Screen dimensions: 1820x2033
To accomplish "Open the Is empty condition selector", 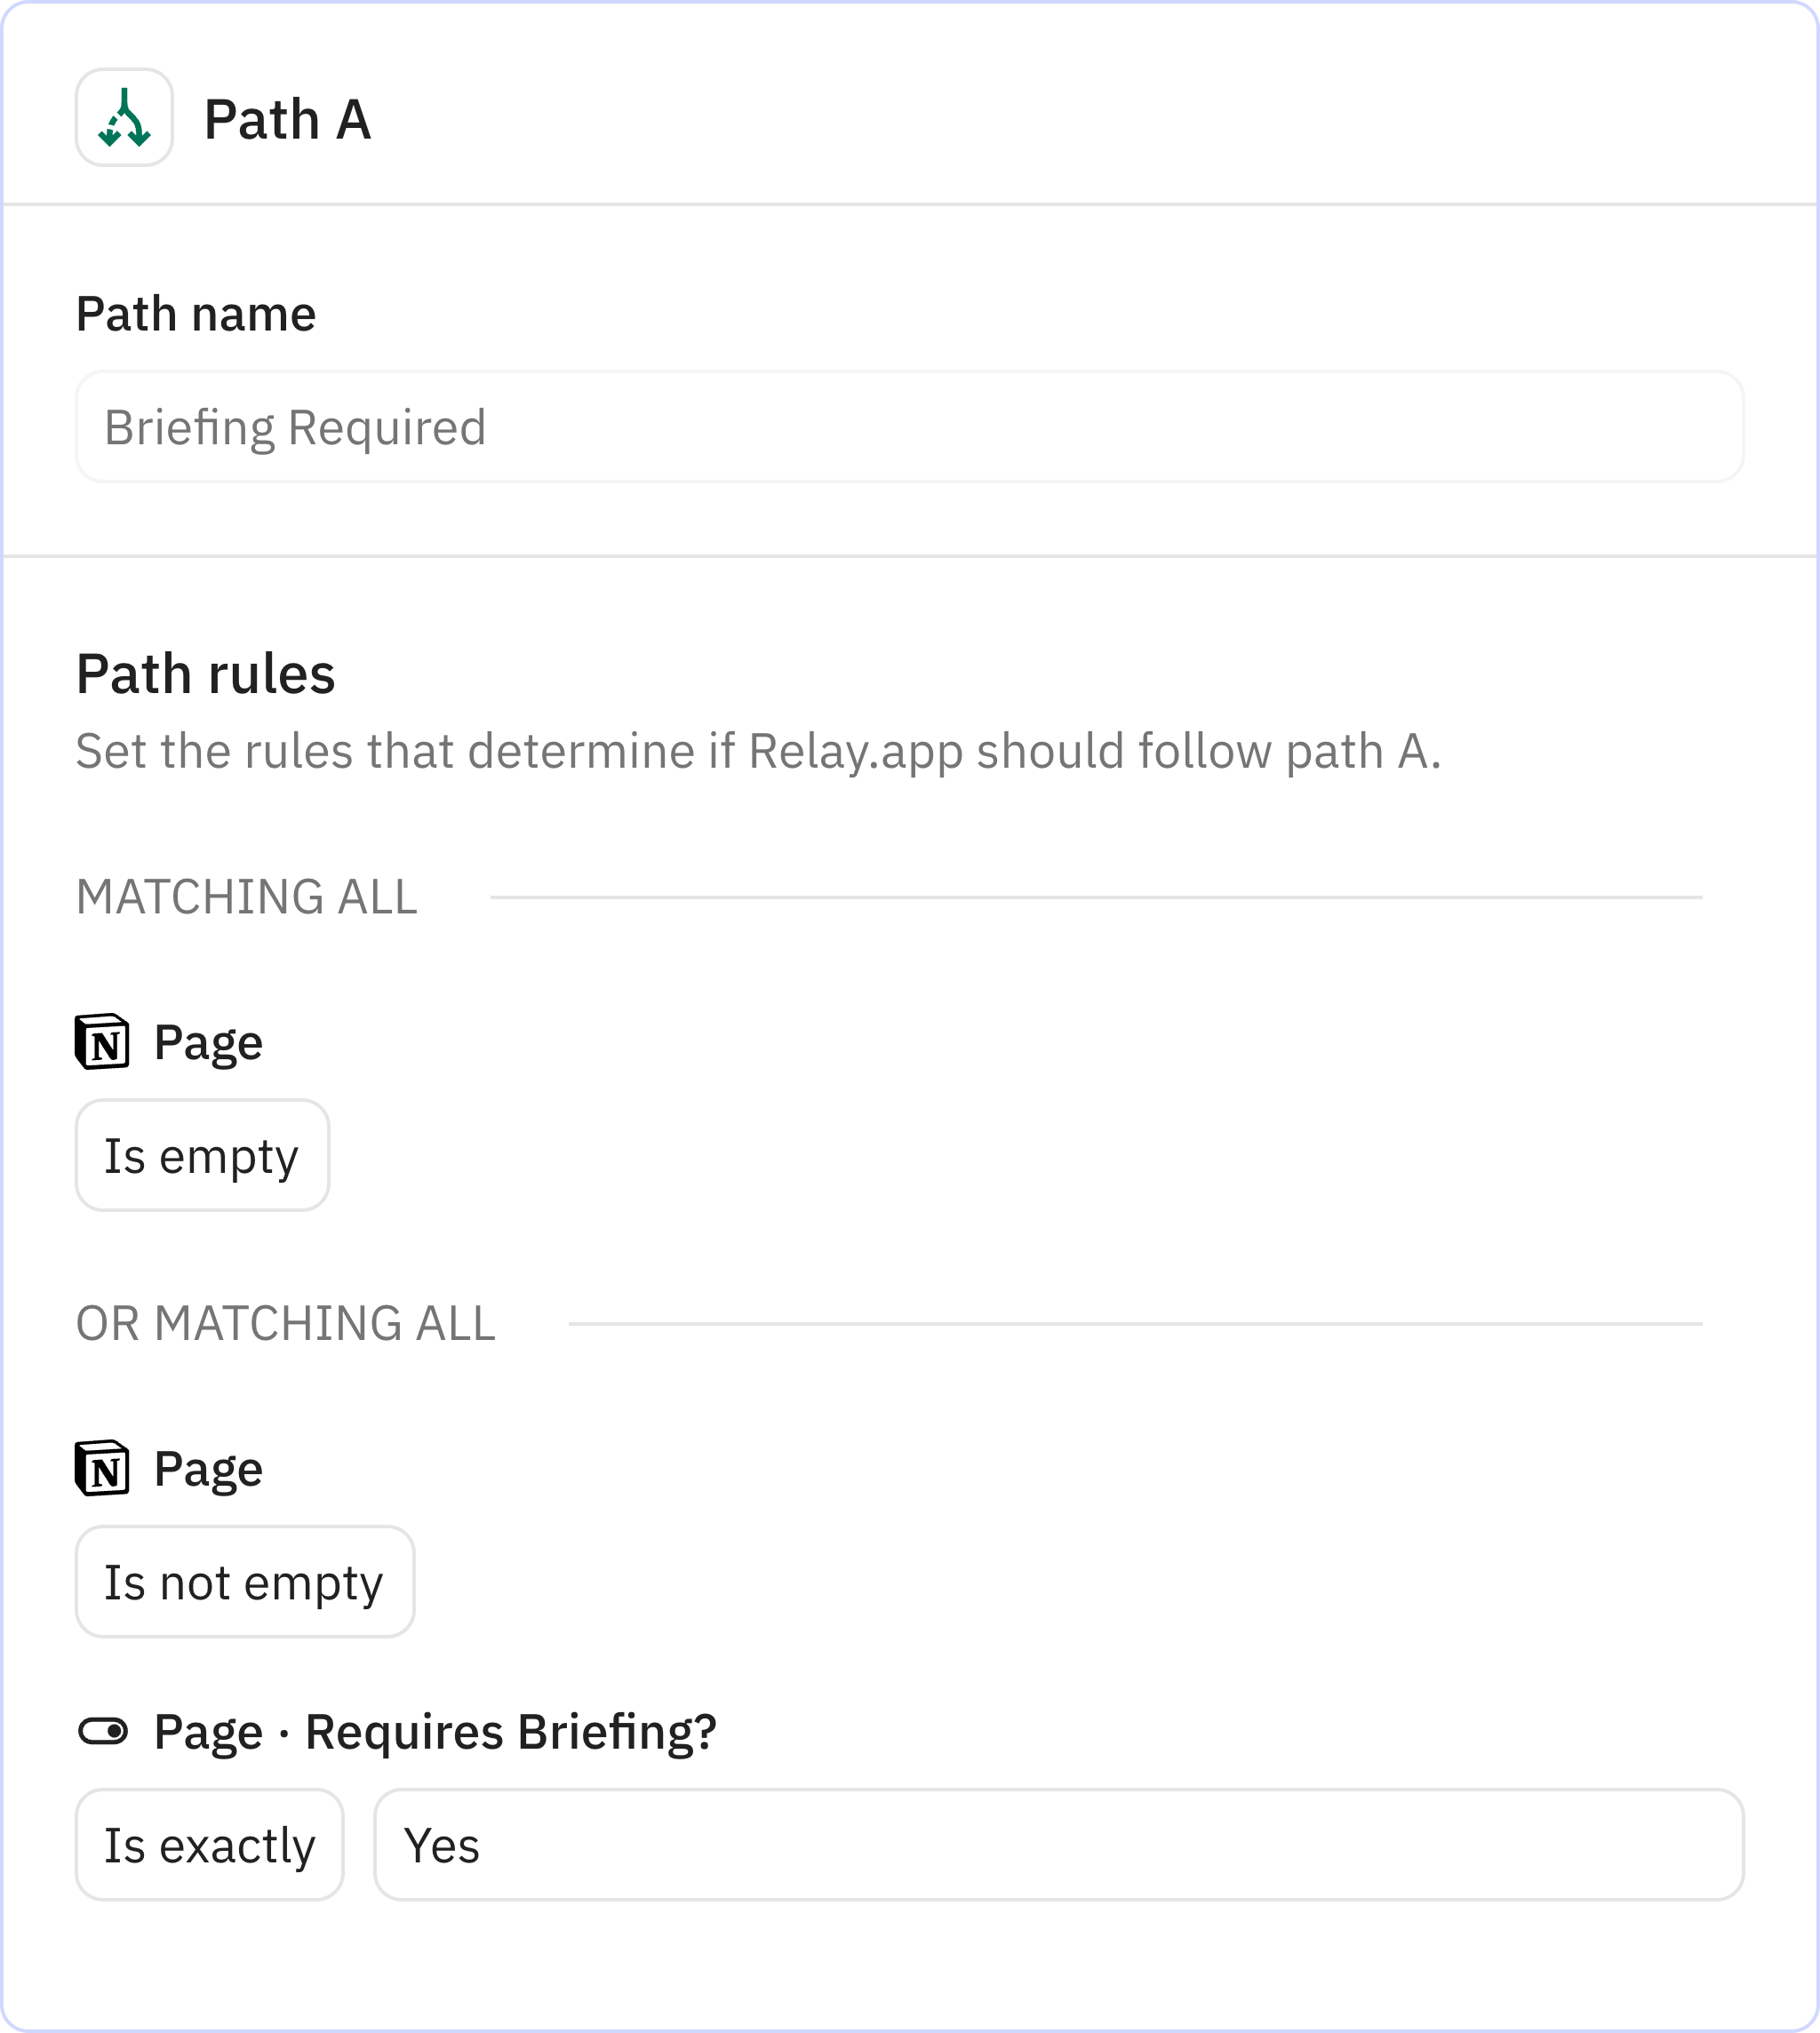I will (x=201, y=1155).
